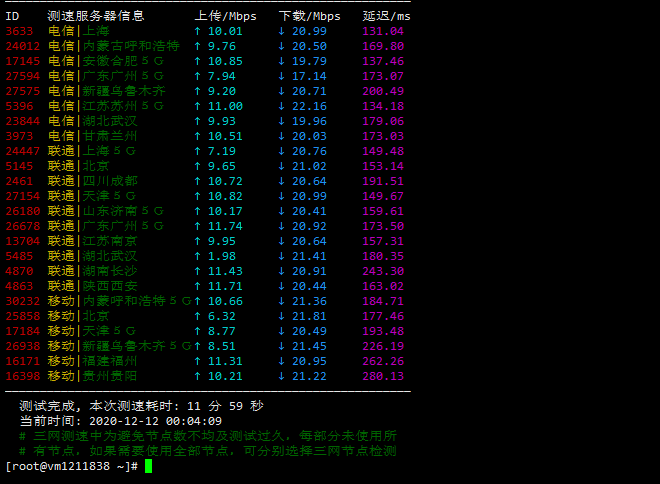Click the ID column header
The height and width of the screenshot is (484, 660).
point(12,16)
